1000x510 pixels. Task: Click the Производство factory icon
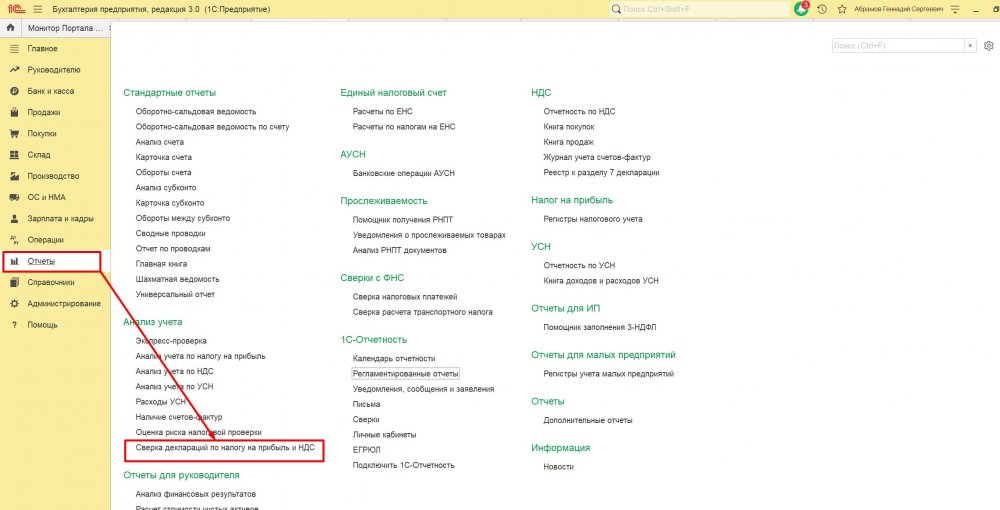click(14, 176)
